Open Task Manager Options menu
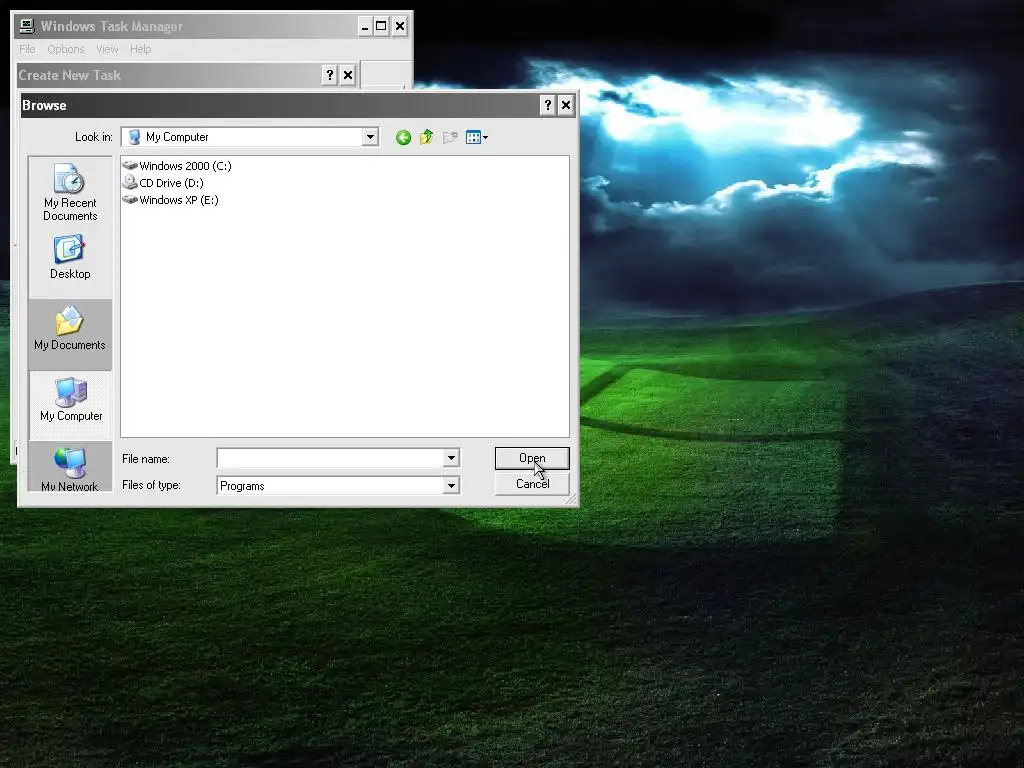This screenshot has width=1024, height=768. point(66,49)
